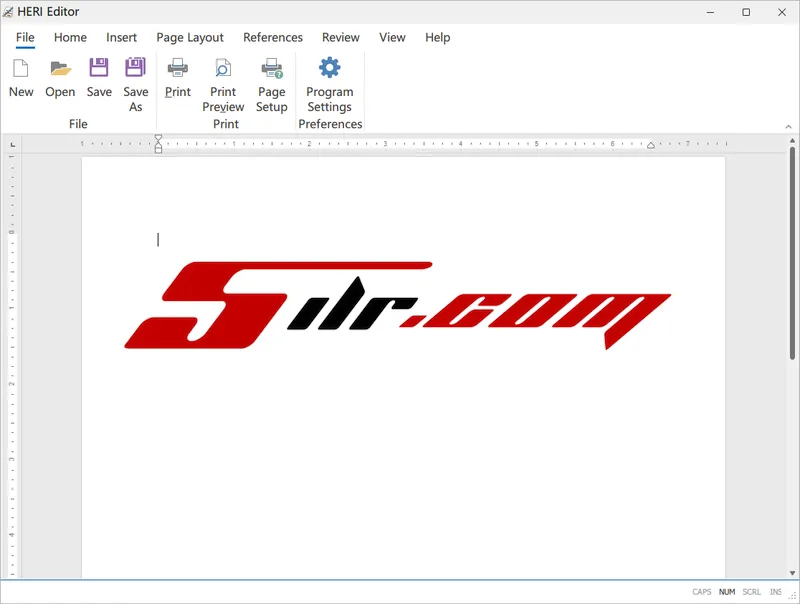Switch to the File ribbon tab
This screenshot has height=604, width=800.
click(25, 37)
